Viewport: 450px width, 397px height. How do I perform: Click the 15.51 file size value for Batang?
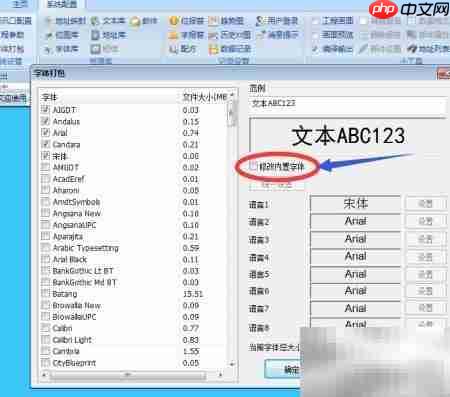(193, 294)
